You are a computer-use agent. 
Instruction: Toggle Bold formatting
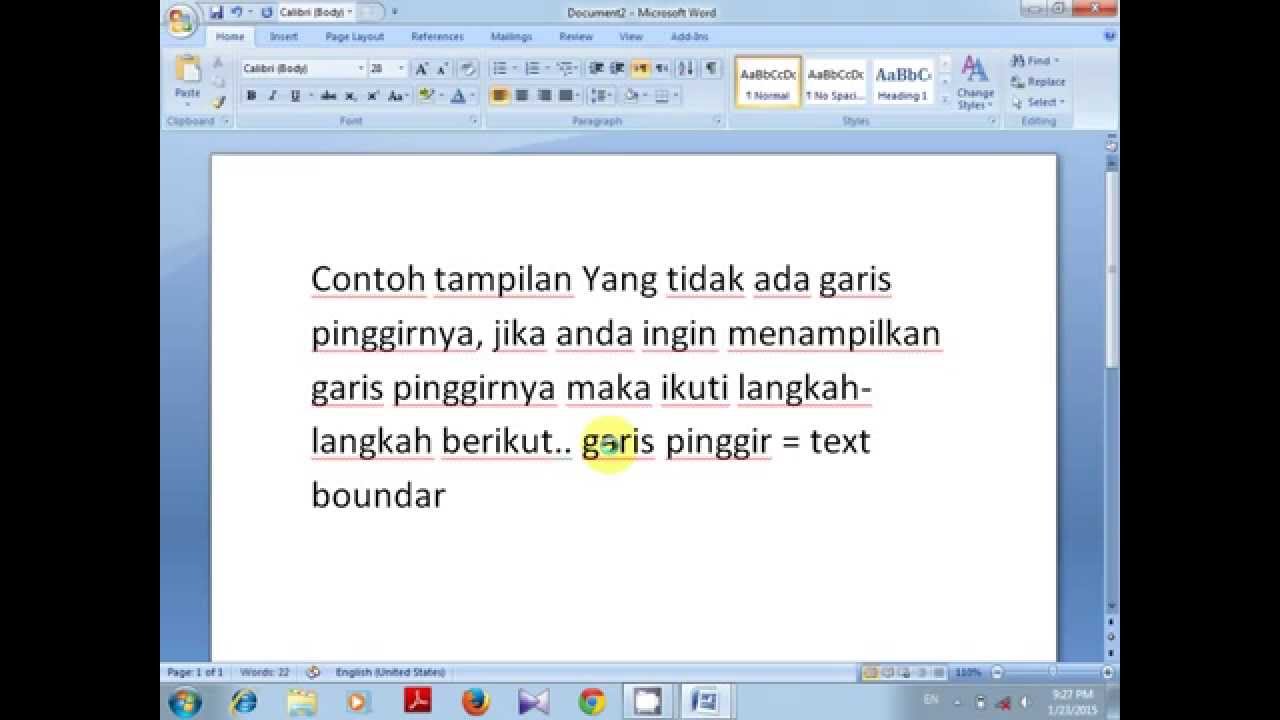click(251, 96)
